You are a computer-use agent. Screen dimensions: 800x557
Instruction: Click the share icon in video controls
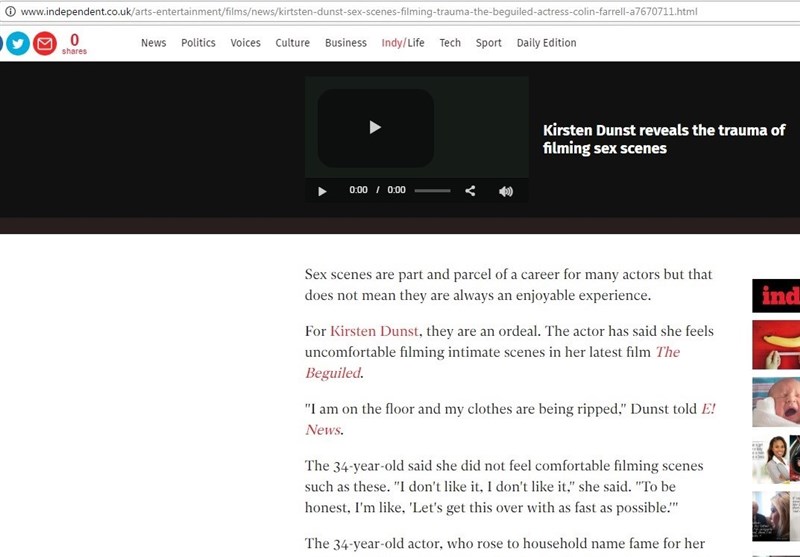coord(470,191)
